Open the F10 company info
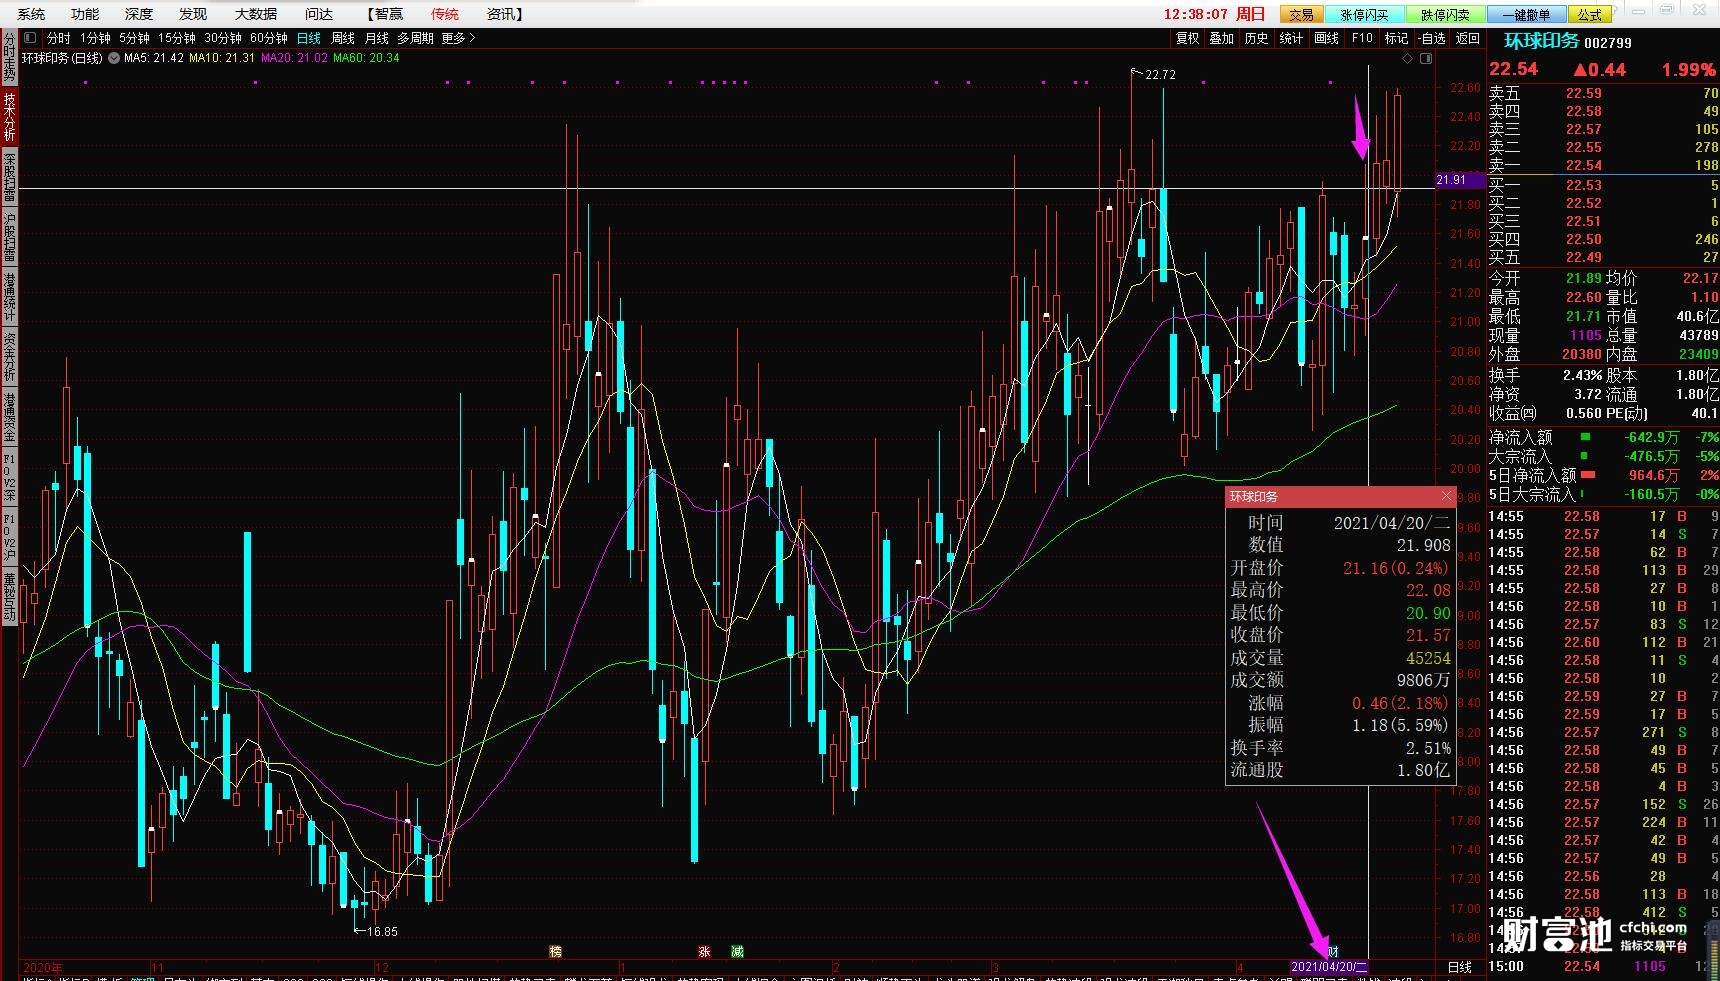The width and height of the screenshot is (1720, 981). tap(1362, 38)
